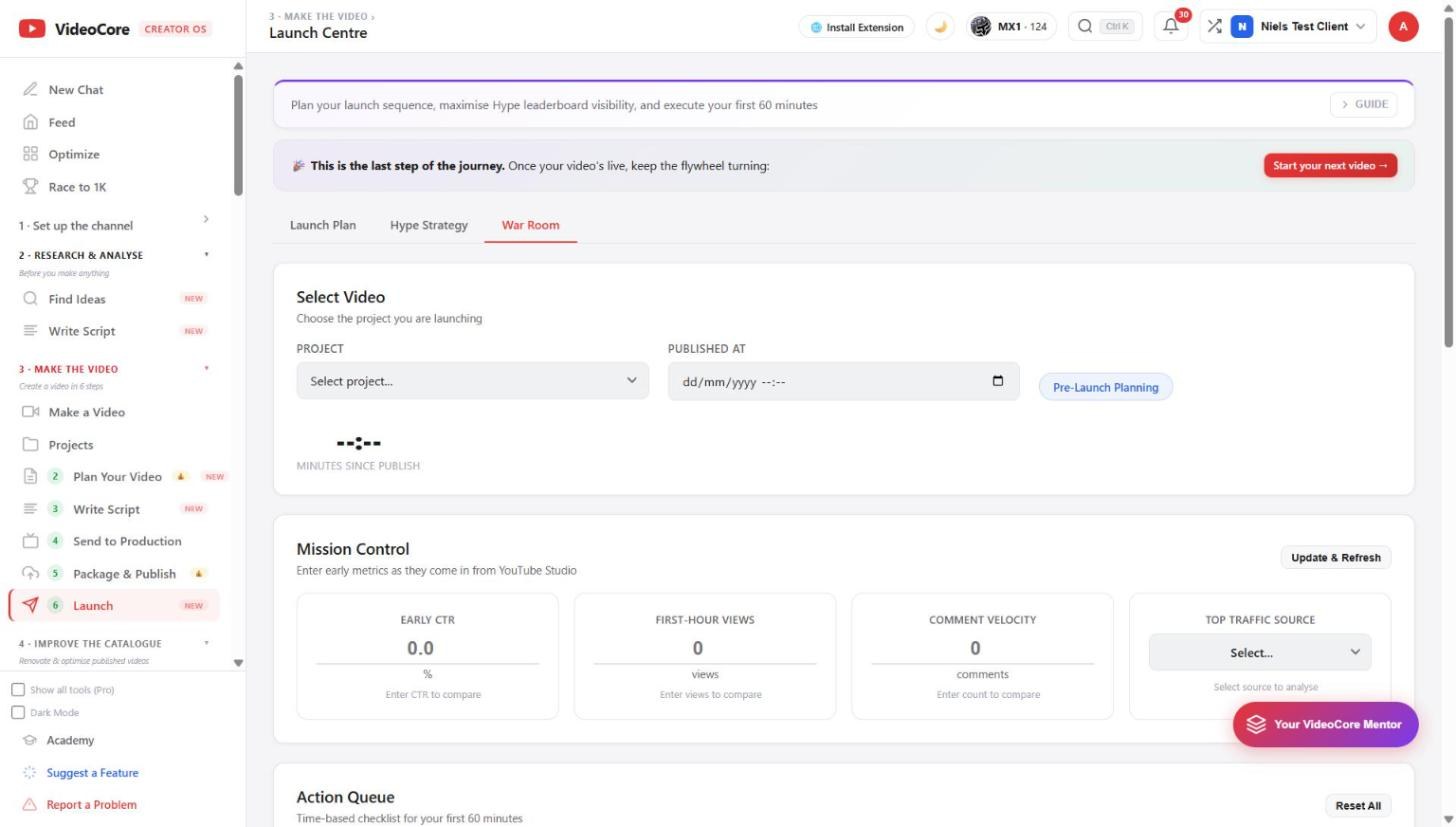Enable Show all tools (Pro) checkbox
1456x827 pixels.
pyautogui.click(x=18, y=690)
